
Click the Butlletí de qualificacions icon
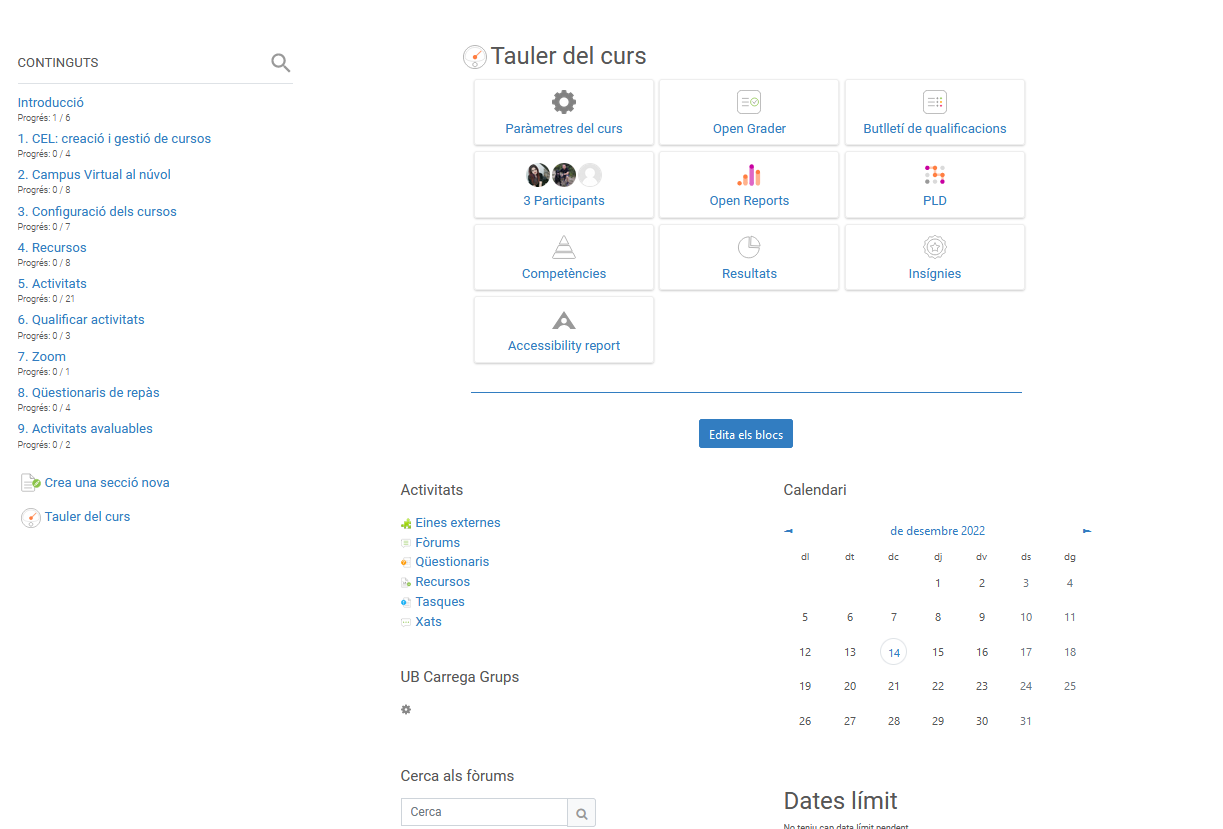[934, 102]
